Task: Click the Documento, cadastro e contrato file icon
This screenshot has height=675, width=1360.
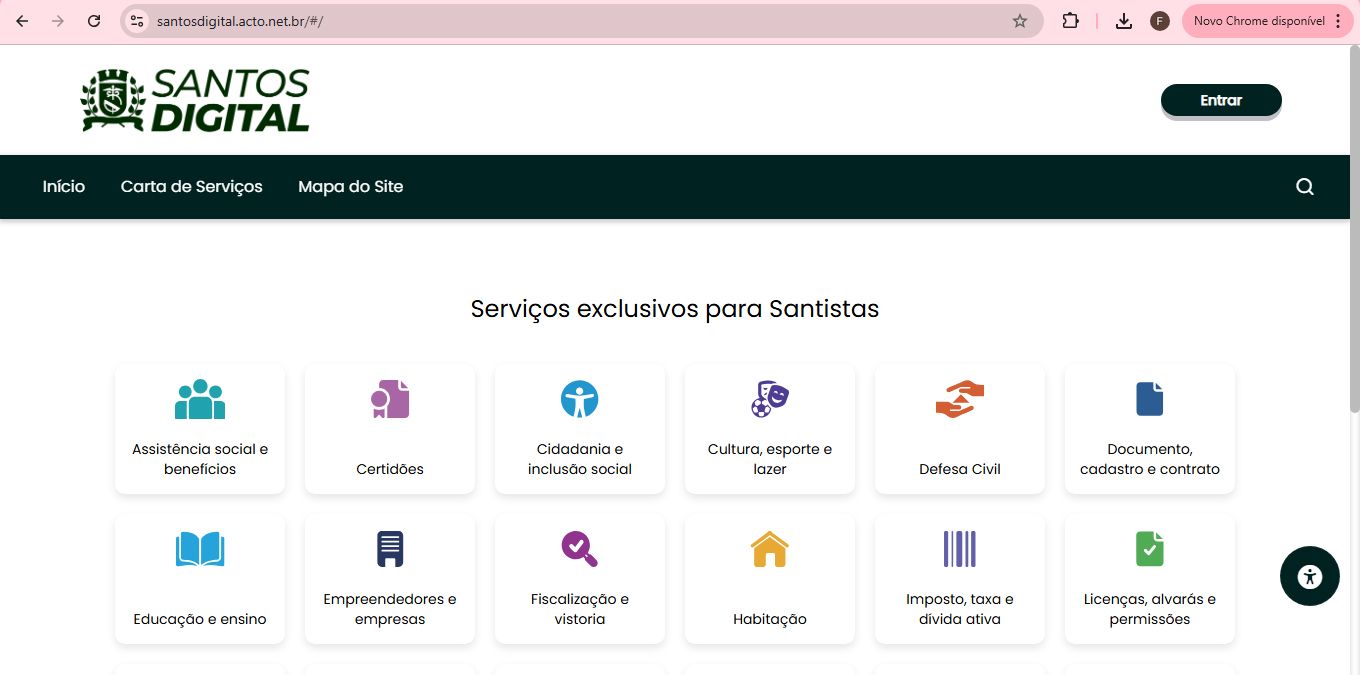Action: [1149, 398]
